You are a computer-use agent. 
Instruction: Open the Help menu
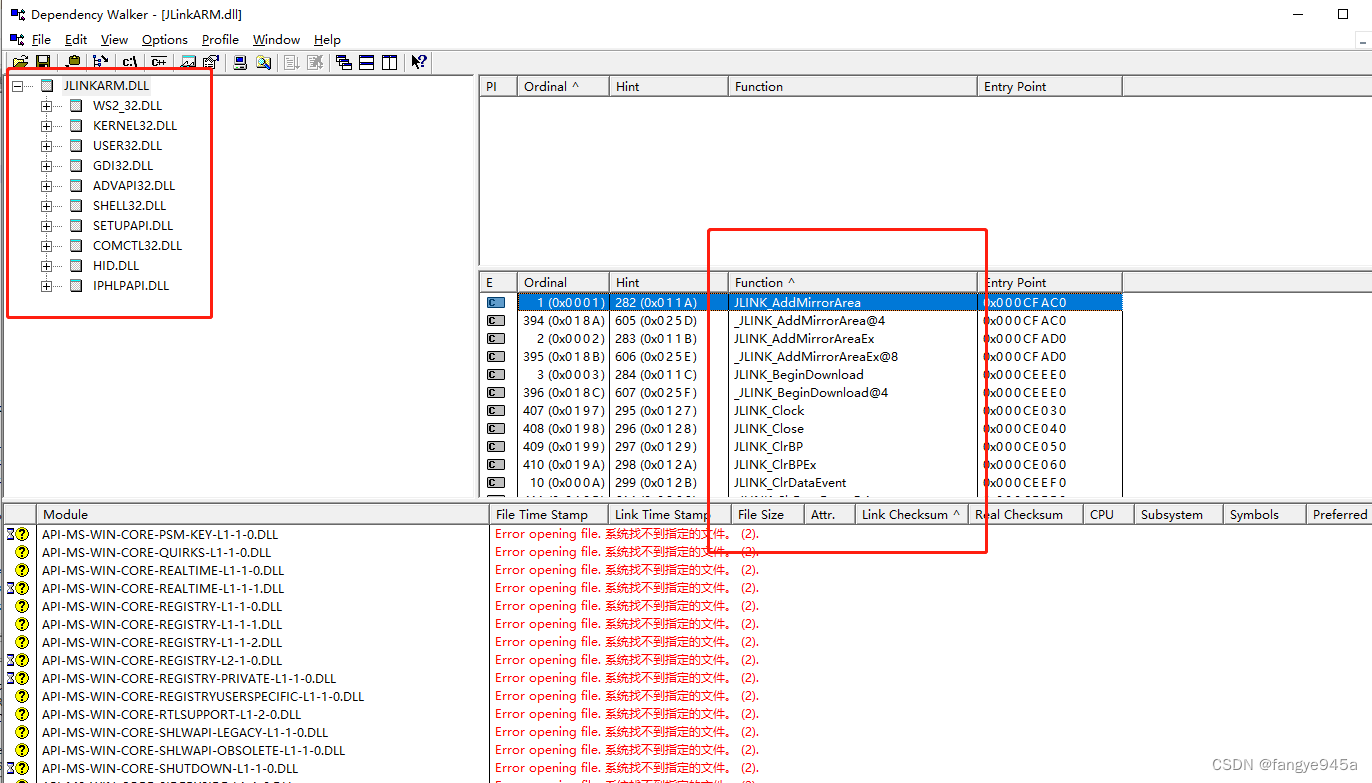327,40
